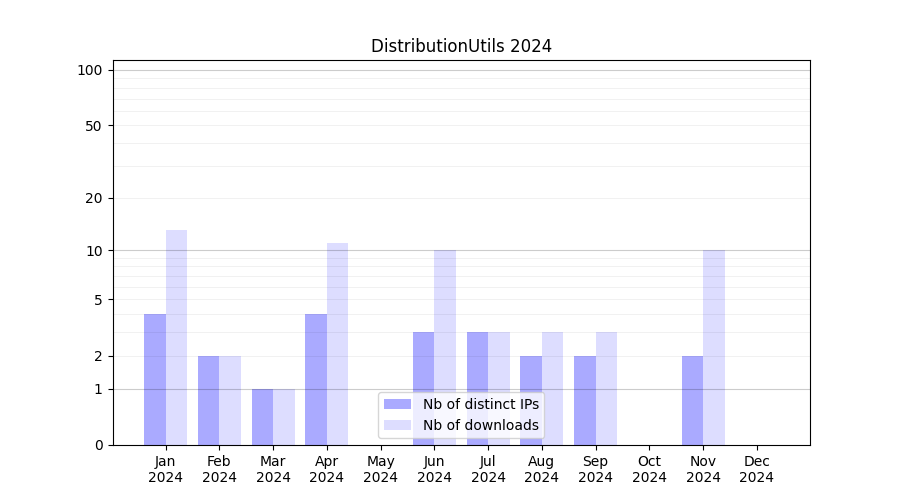This screenshot has height=500, width=900.
Task: Click the 100 tick label on y-axis
Action: [90, 70]
